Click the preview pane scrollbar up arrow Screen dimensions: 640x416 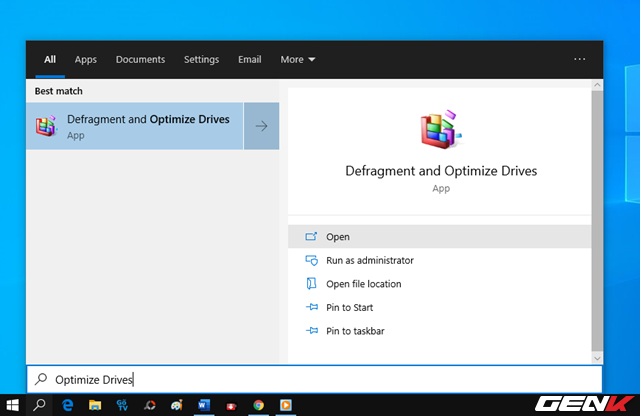[x=597, y=85]
